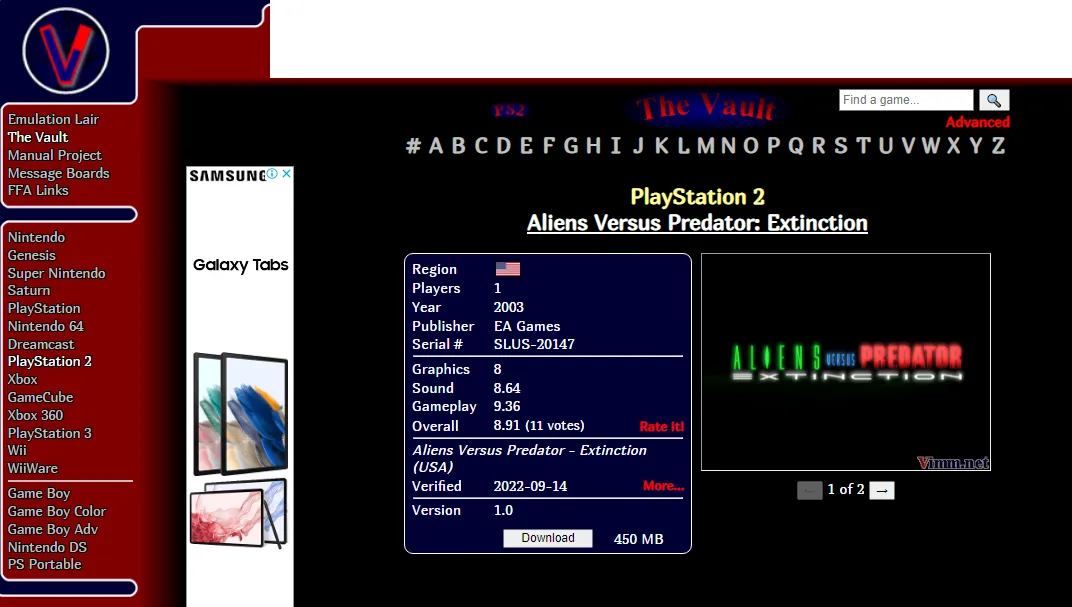Browse games starting with letter D
The height and width of the screenshot is (607, 1072).
(504, 146)
